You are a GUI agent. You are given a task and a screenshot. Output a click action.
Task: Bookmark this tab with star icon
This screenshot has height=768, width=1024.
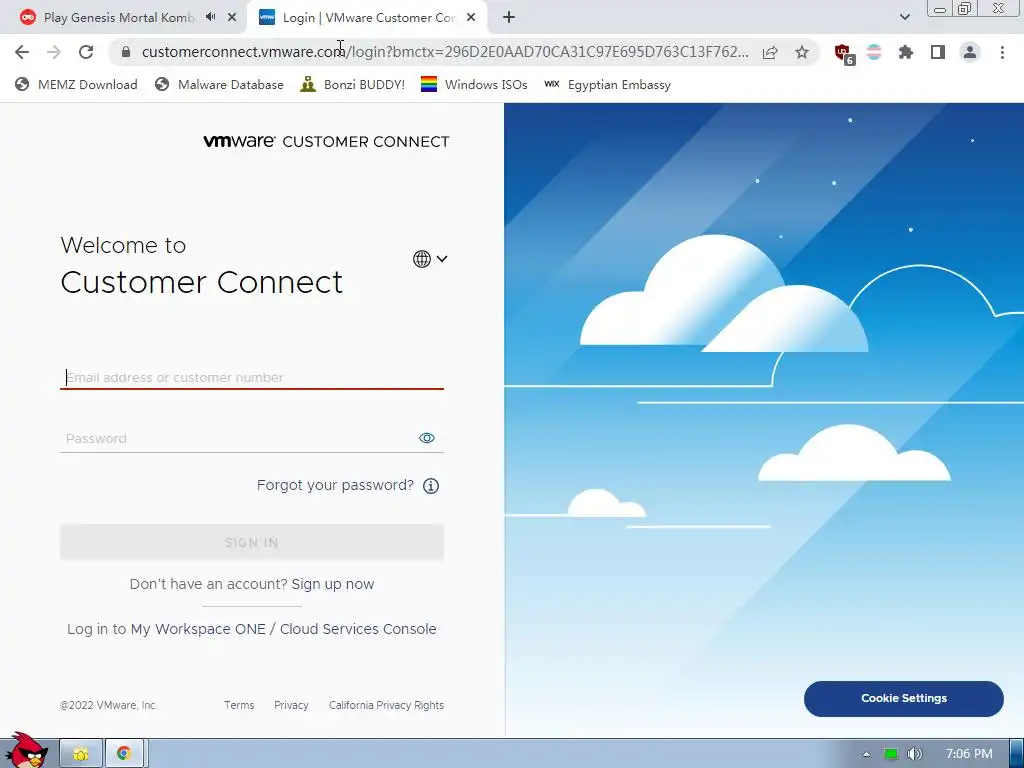coord(802,52)
